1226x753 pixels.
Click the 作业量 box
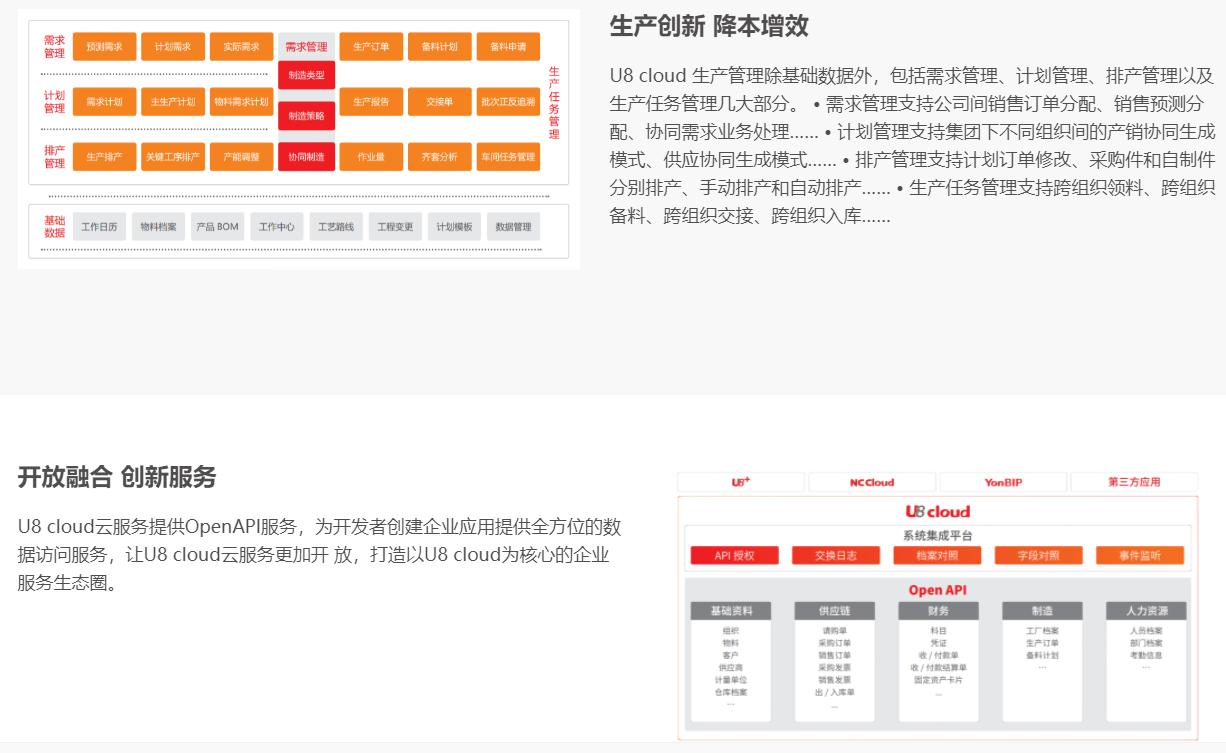371,157
